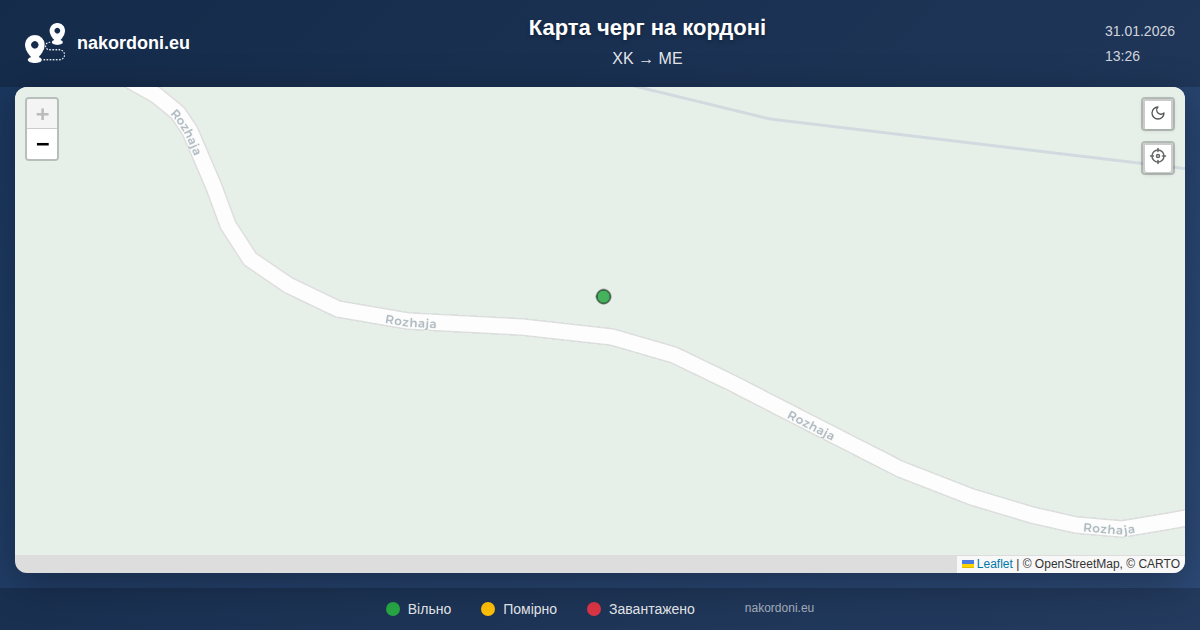This screenshot has width=1200, height=630.
Task: Click the nakordoni.eu map pin logo icon
Action: [45, 43]
